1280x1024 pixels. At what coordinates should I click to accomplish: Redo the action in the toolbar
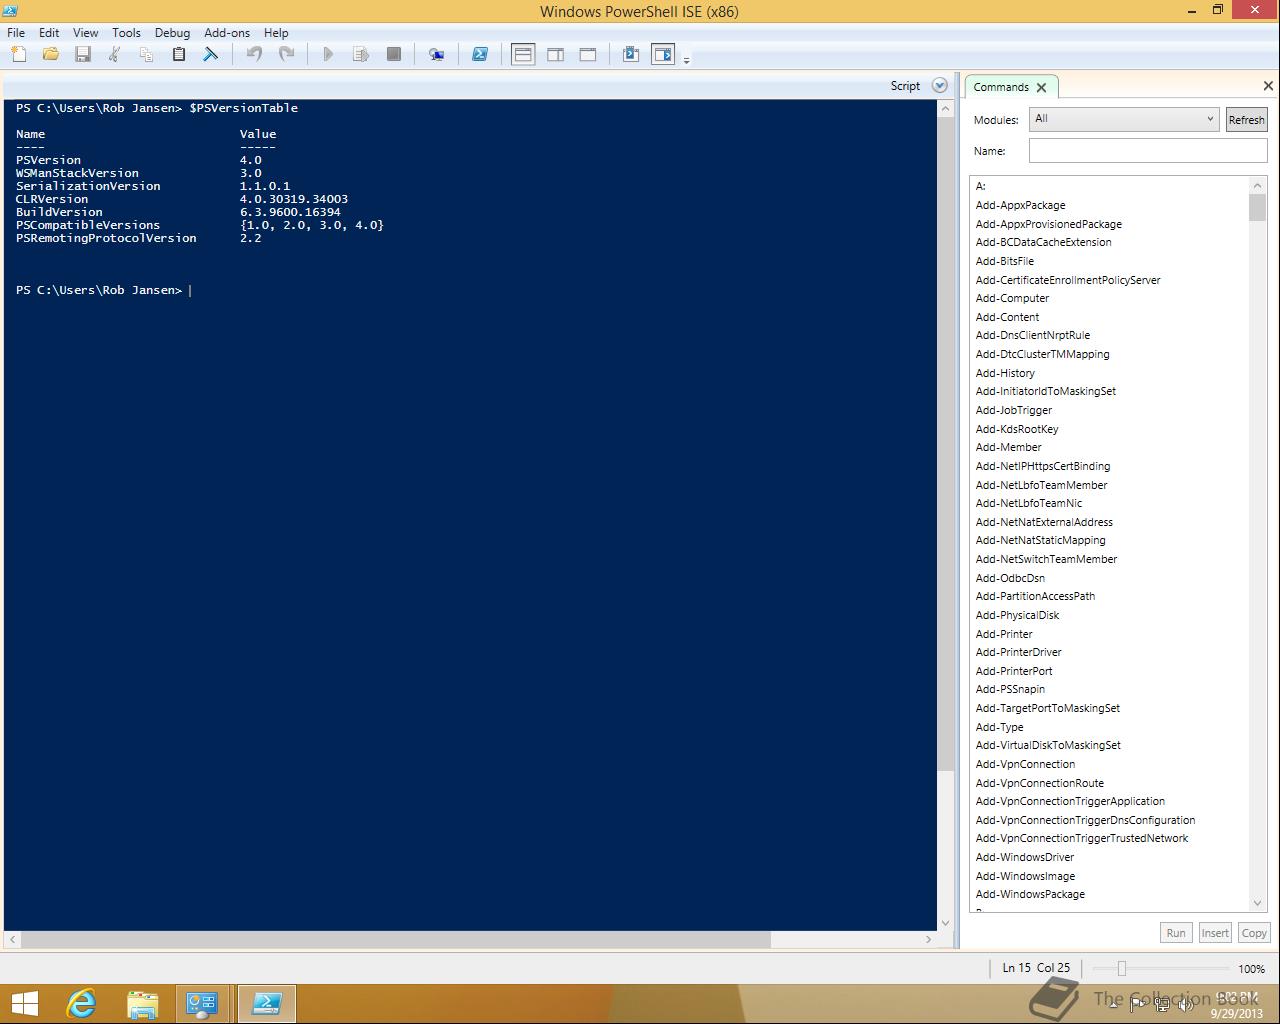pyautogui.click(x=286, y=54)
